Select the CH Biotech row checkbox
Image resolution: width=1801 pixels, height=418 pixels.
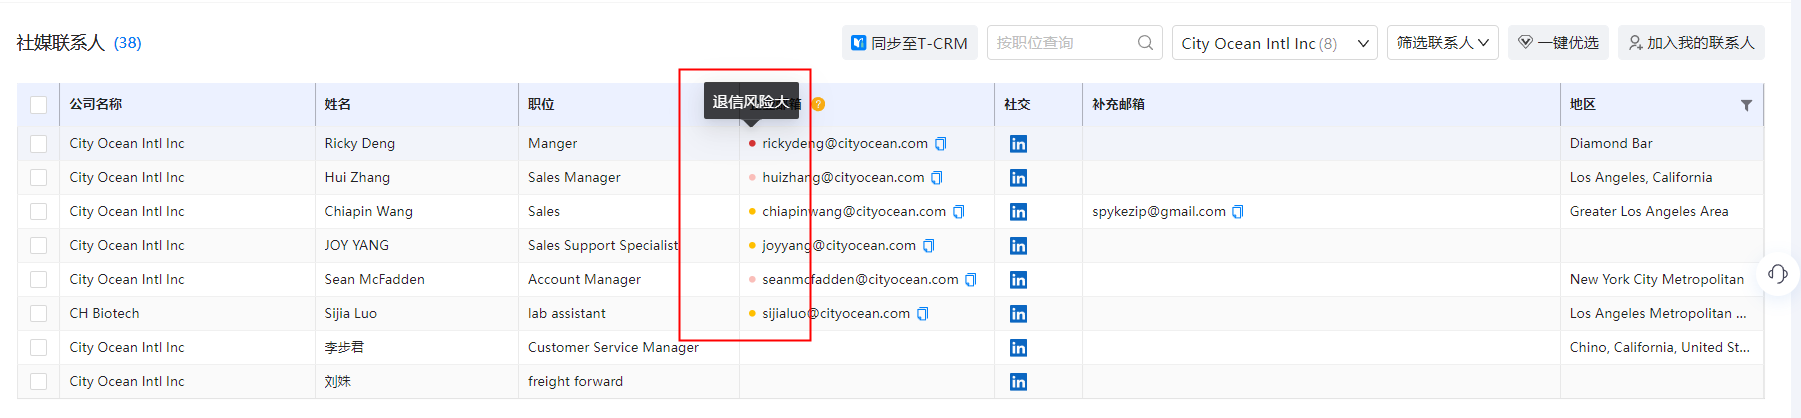click(x=38, y=314)
